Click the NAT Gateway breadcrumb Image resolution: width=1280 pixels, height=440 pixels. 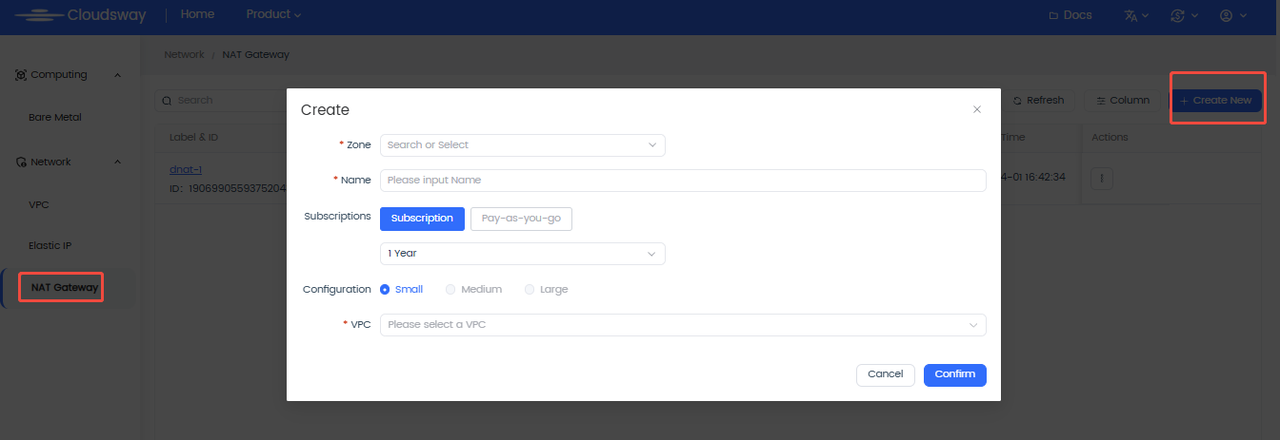tap(256, 54)
